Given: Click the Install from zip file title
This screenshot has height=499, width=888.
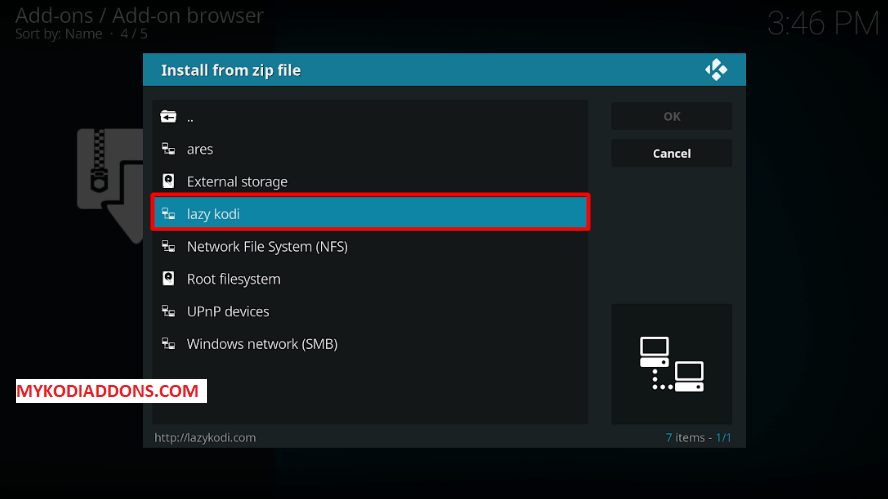Looking at the screenshot, I should [231, 70].
